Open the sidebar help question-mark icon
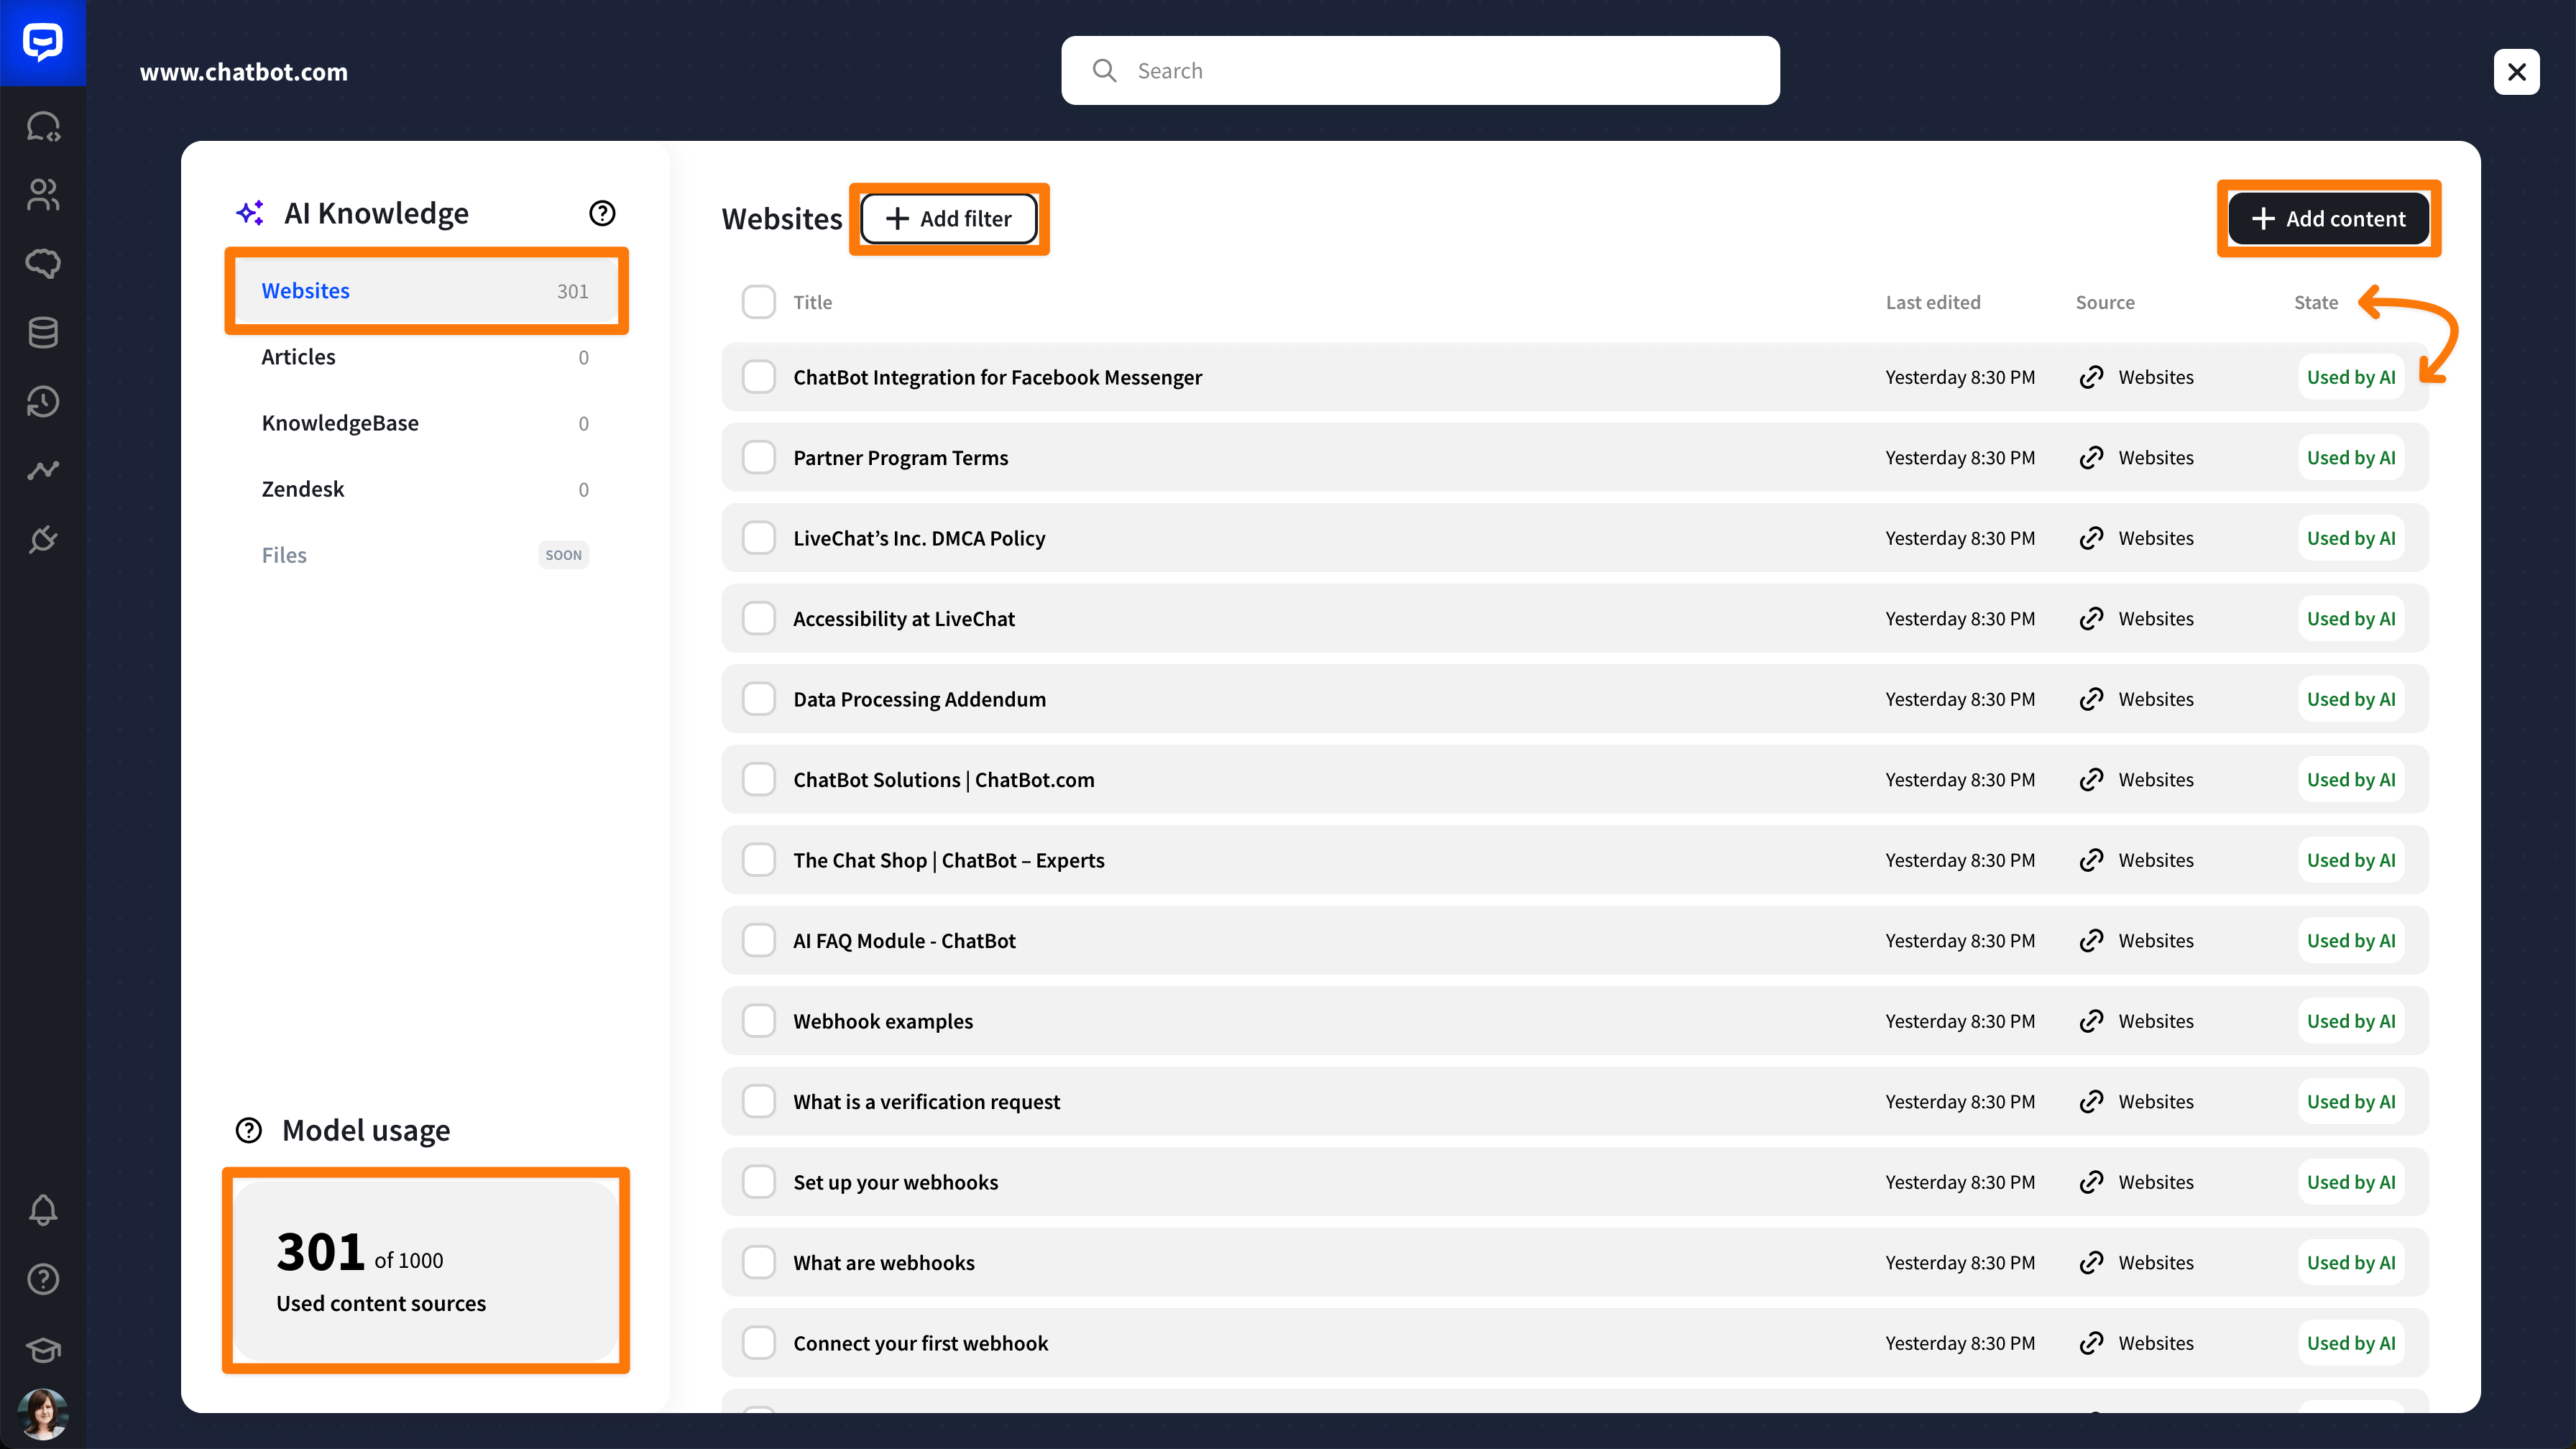This screenshot has width=2576, height=1449. 43,1279
